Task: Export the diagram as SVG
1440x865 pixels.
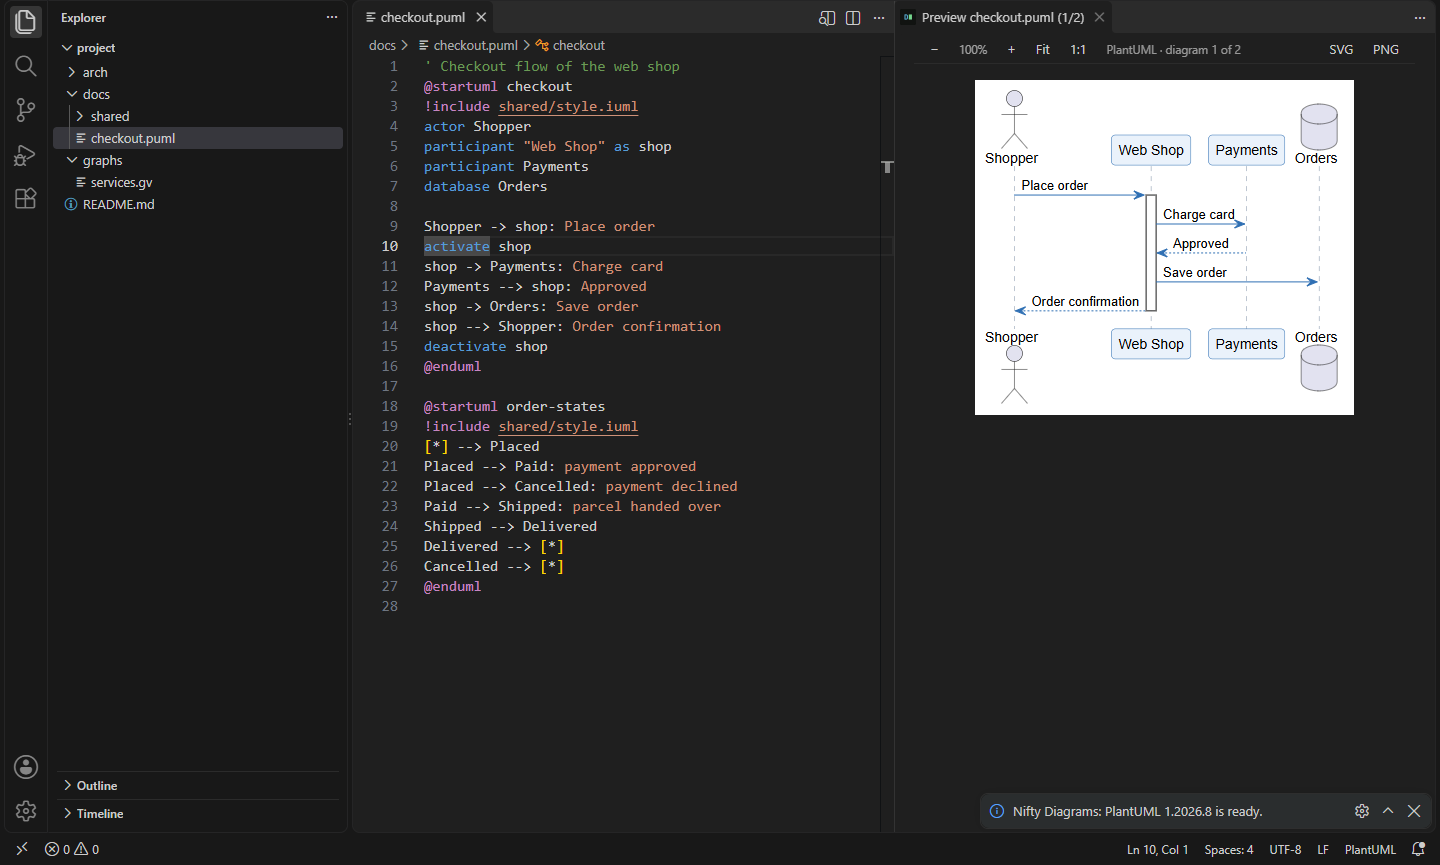Action: (1341, 49)
